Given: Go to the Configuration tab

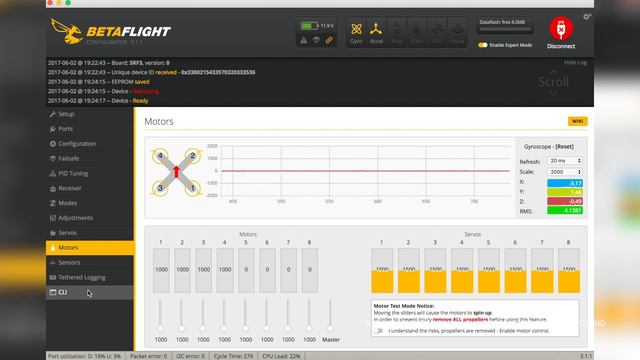Looking at the screenshot, I should (x=90, y=144).
